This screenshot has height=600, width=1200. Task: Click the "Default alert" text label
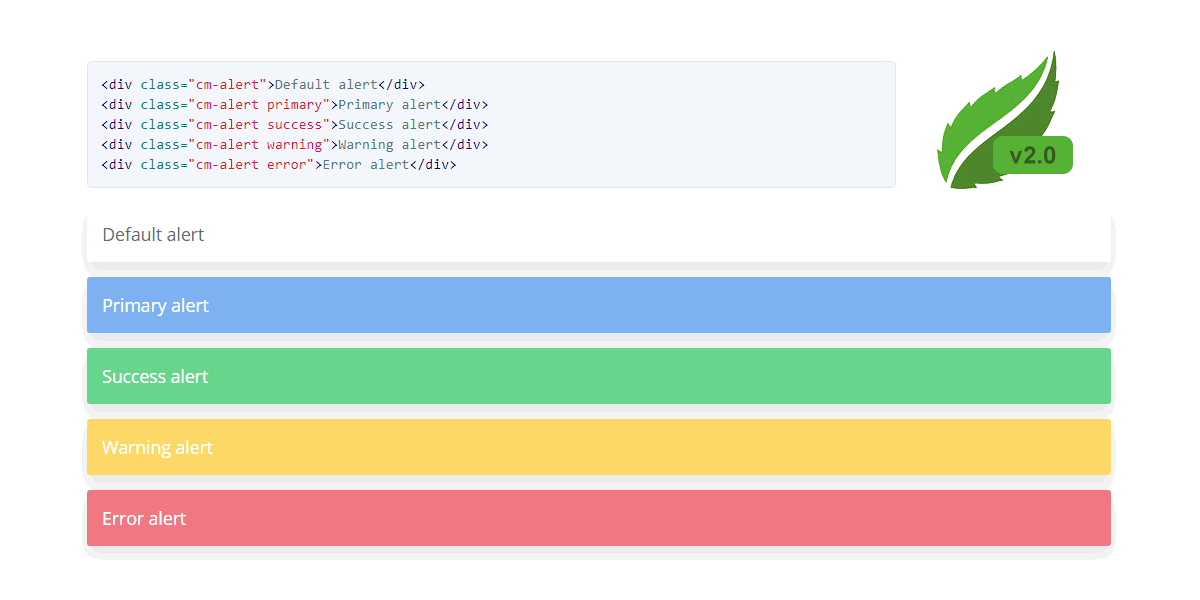153,235
